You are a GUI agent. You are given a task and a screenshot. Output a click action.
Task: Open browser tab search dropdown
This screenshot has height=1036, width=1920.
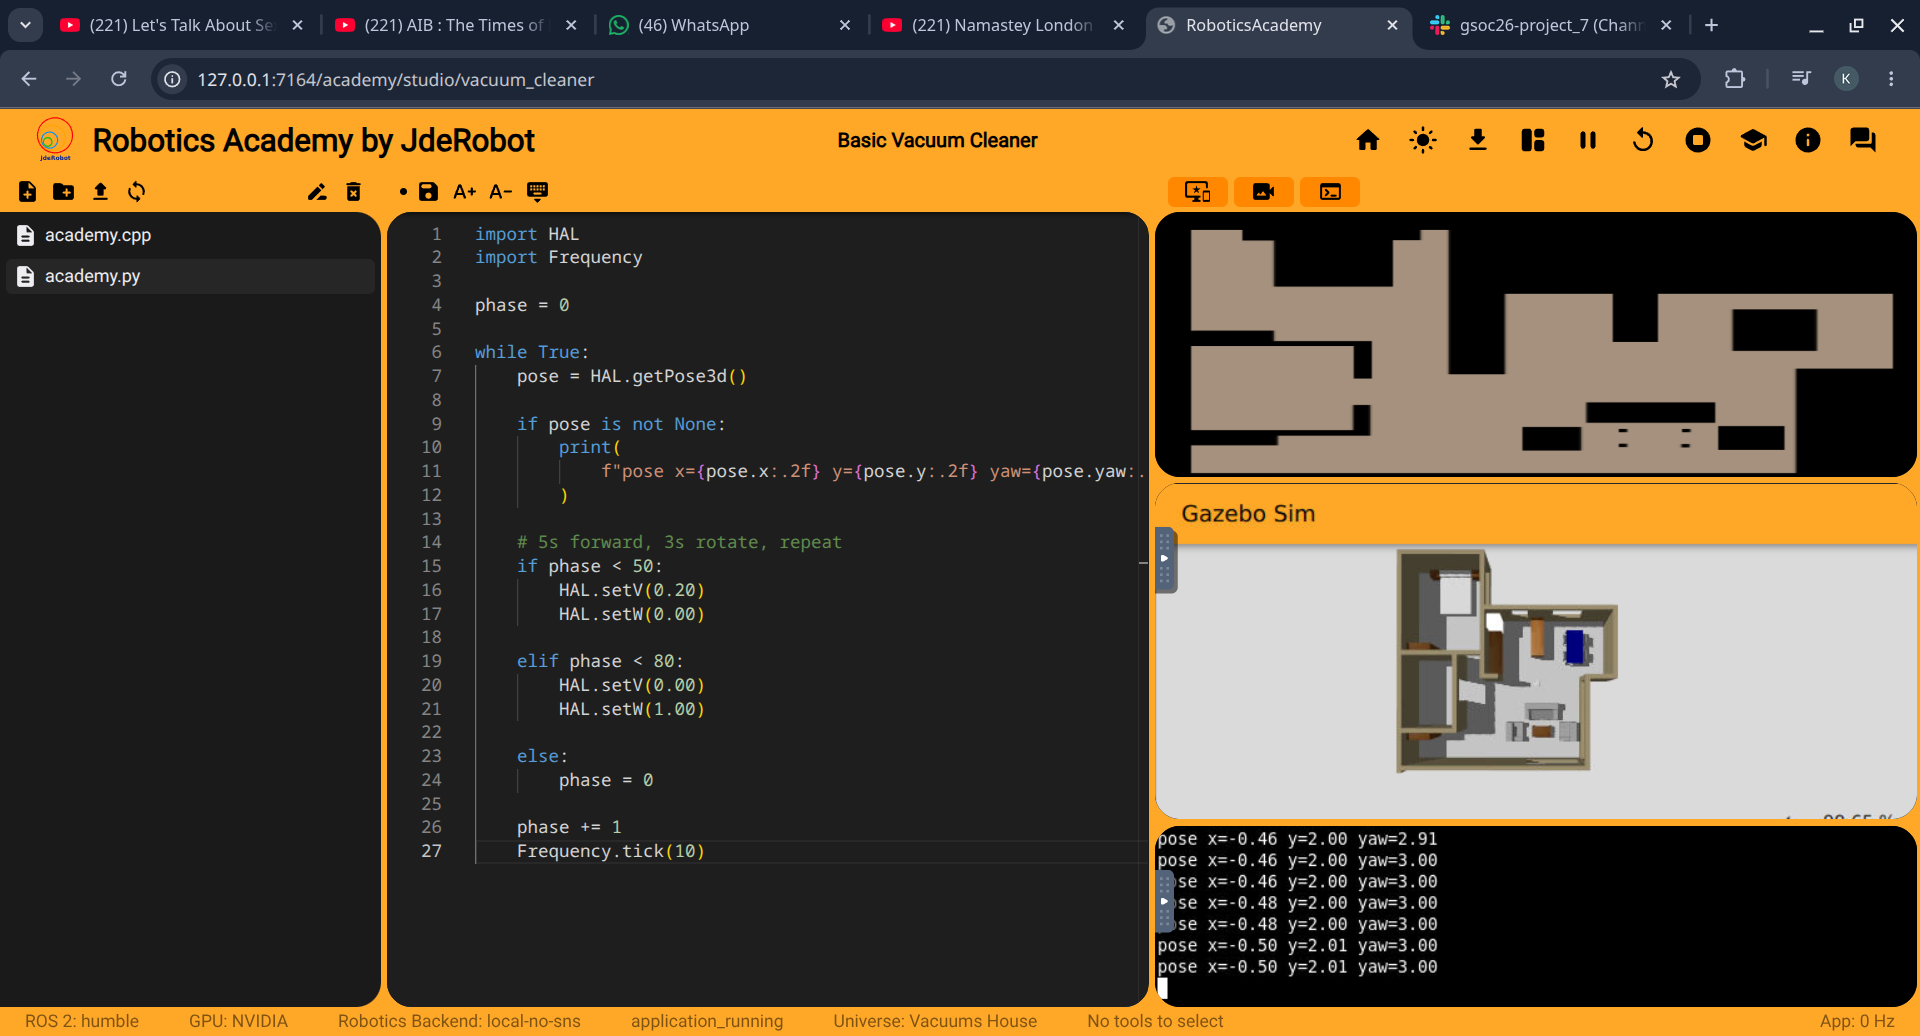point(25,25)
